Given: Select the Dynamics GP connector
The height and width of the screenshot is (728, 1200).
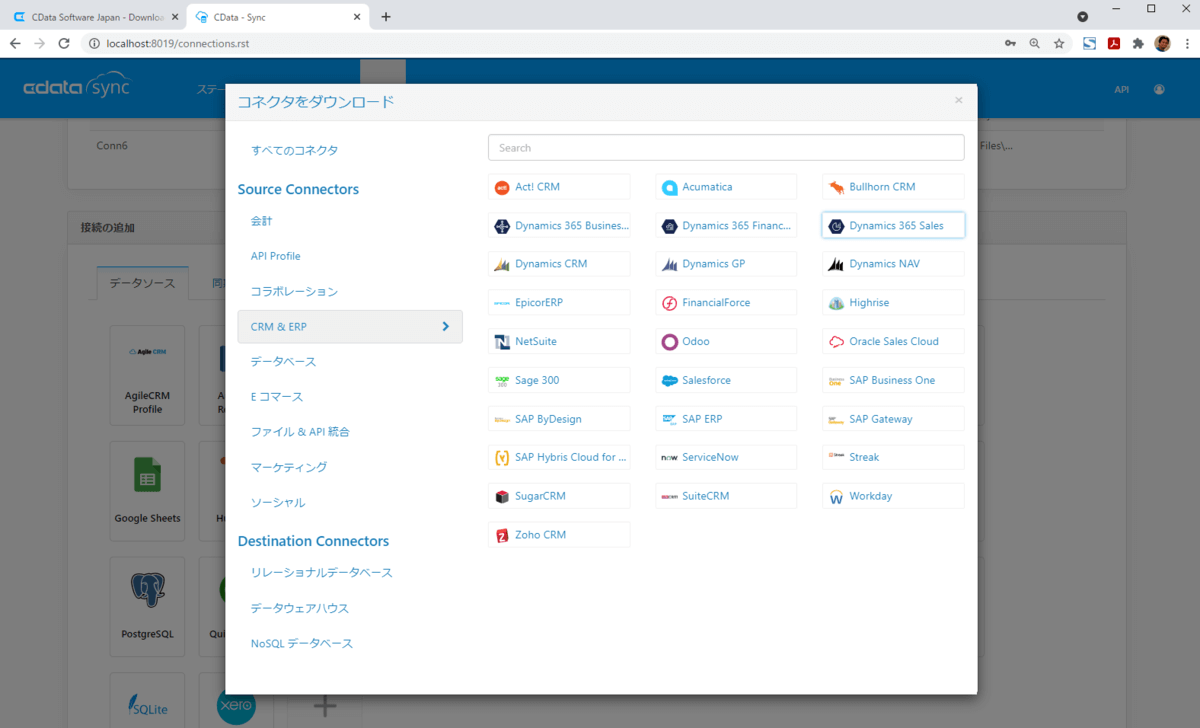Looking at the screenshot, I should (x=726, y=264).
